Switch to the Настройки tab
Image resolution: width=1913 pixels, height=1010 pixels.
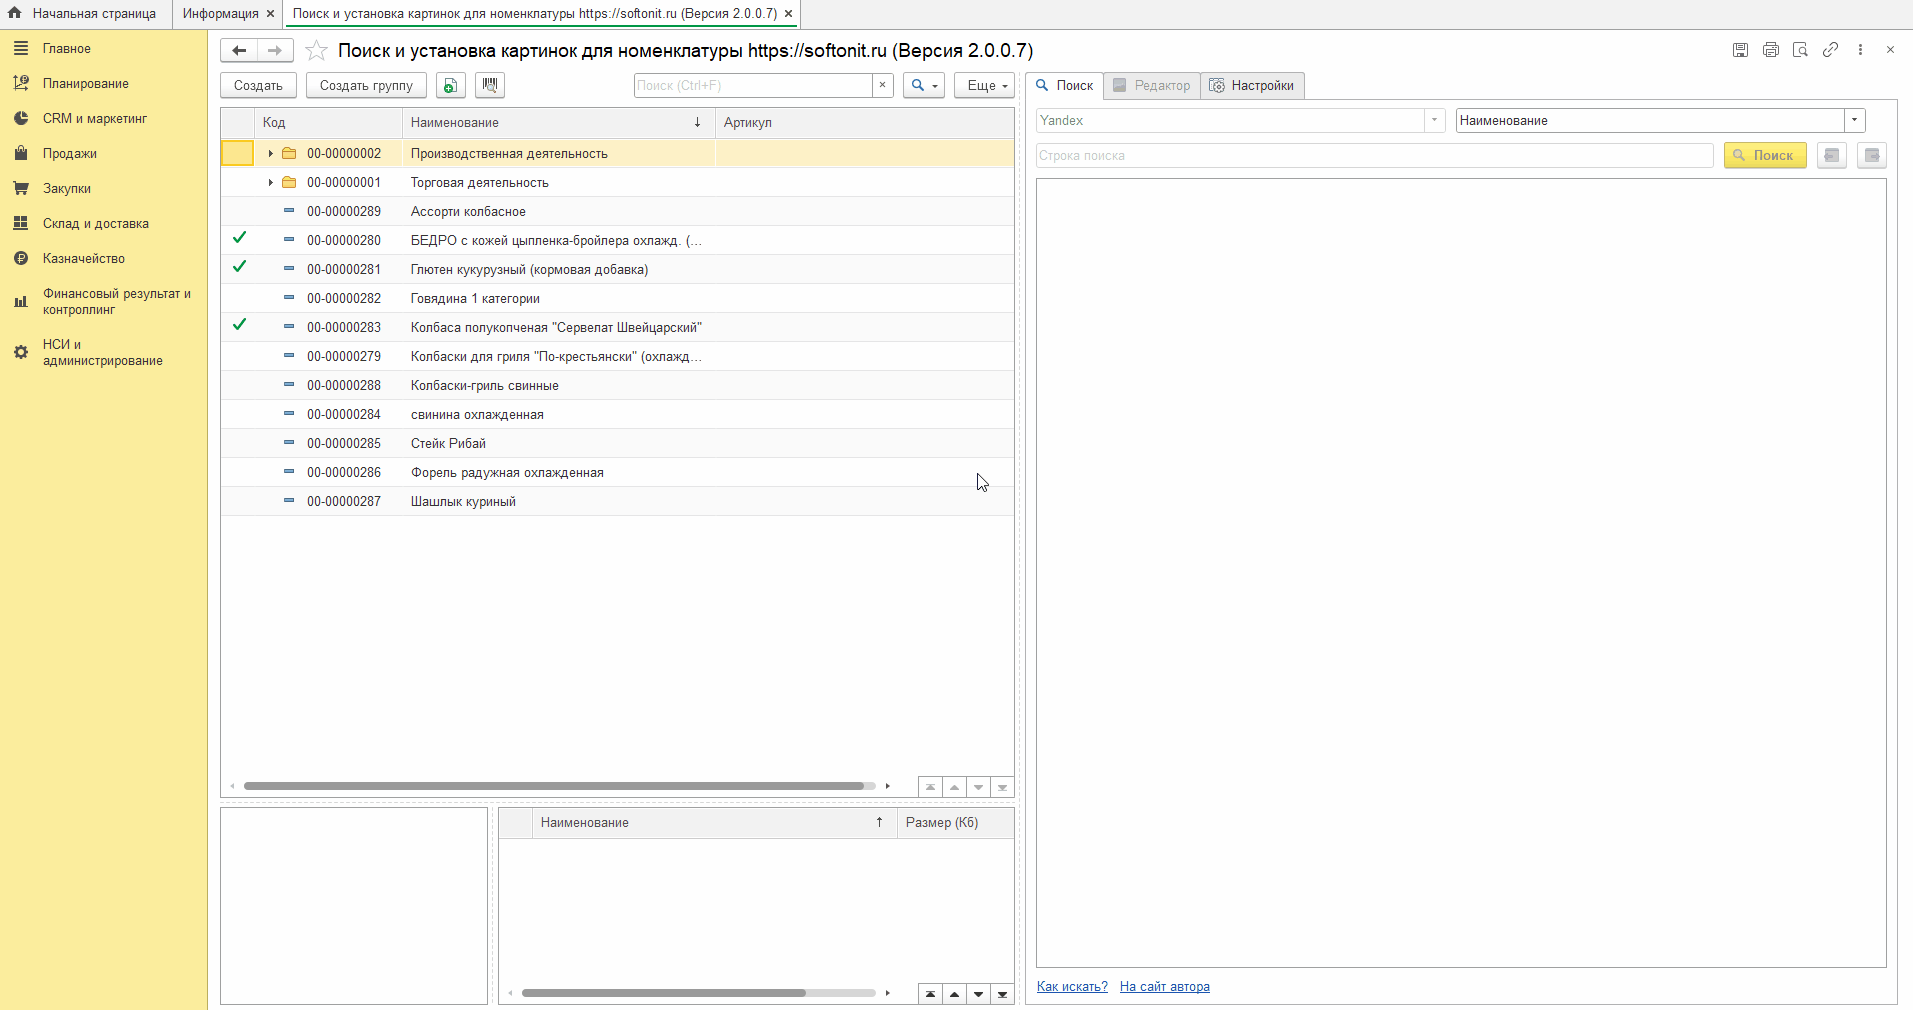[x=1252, y=85]
